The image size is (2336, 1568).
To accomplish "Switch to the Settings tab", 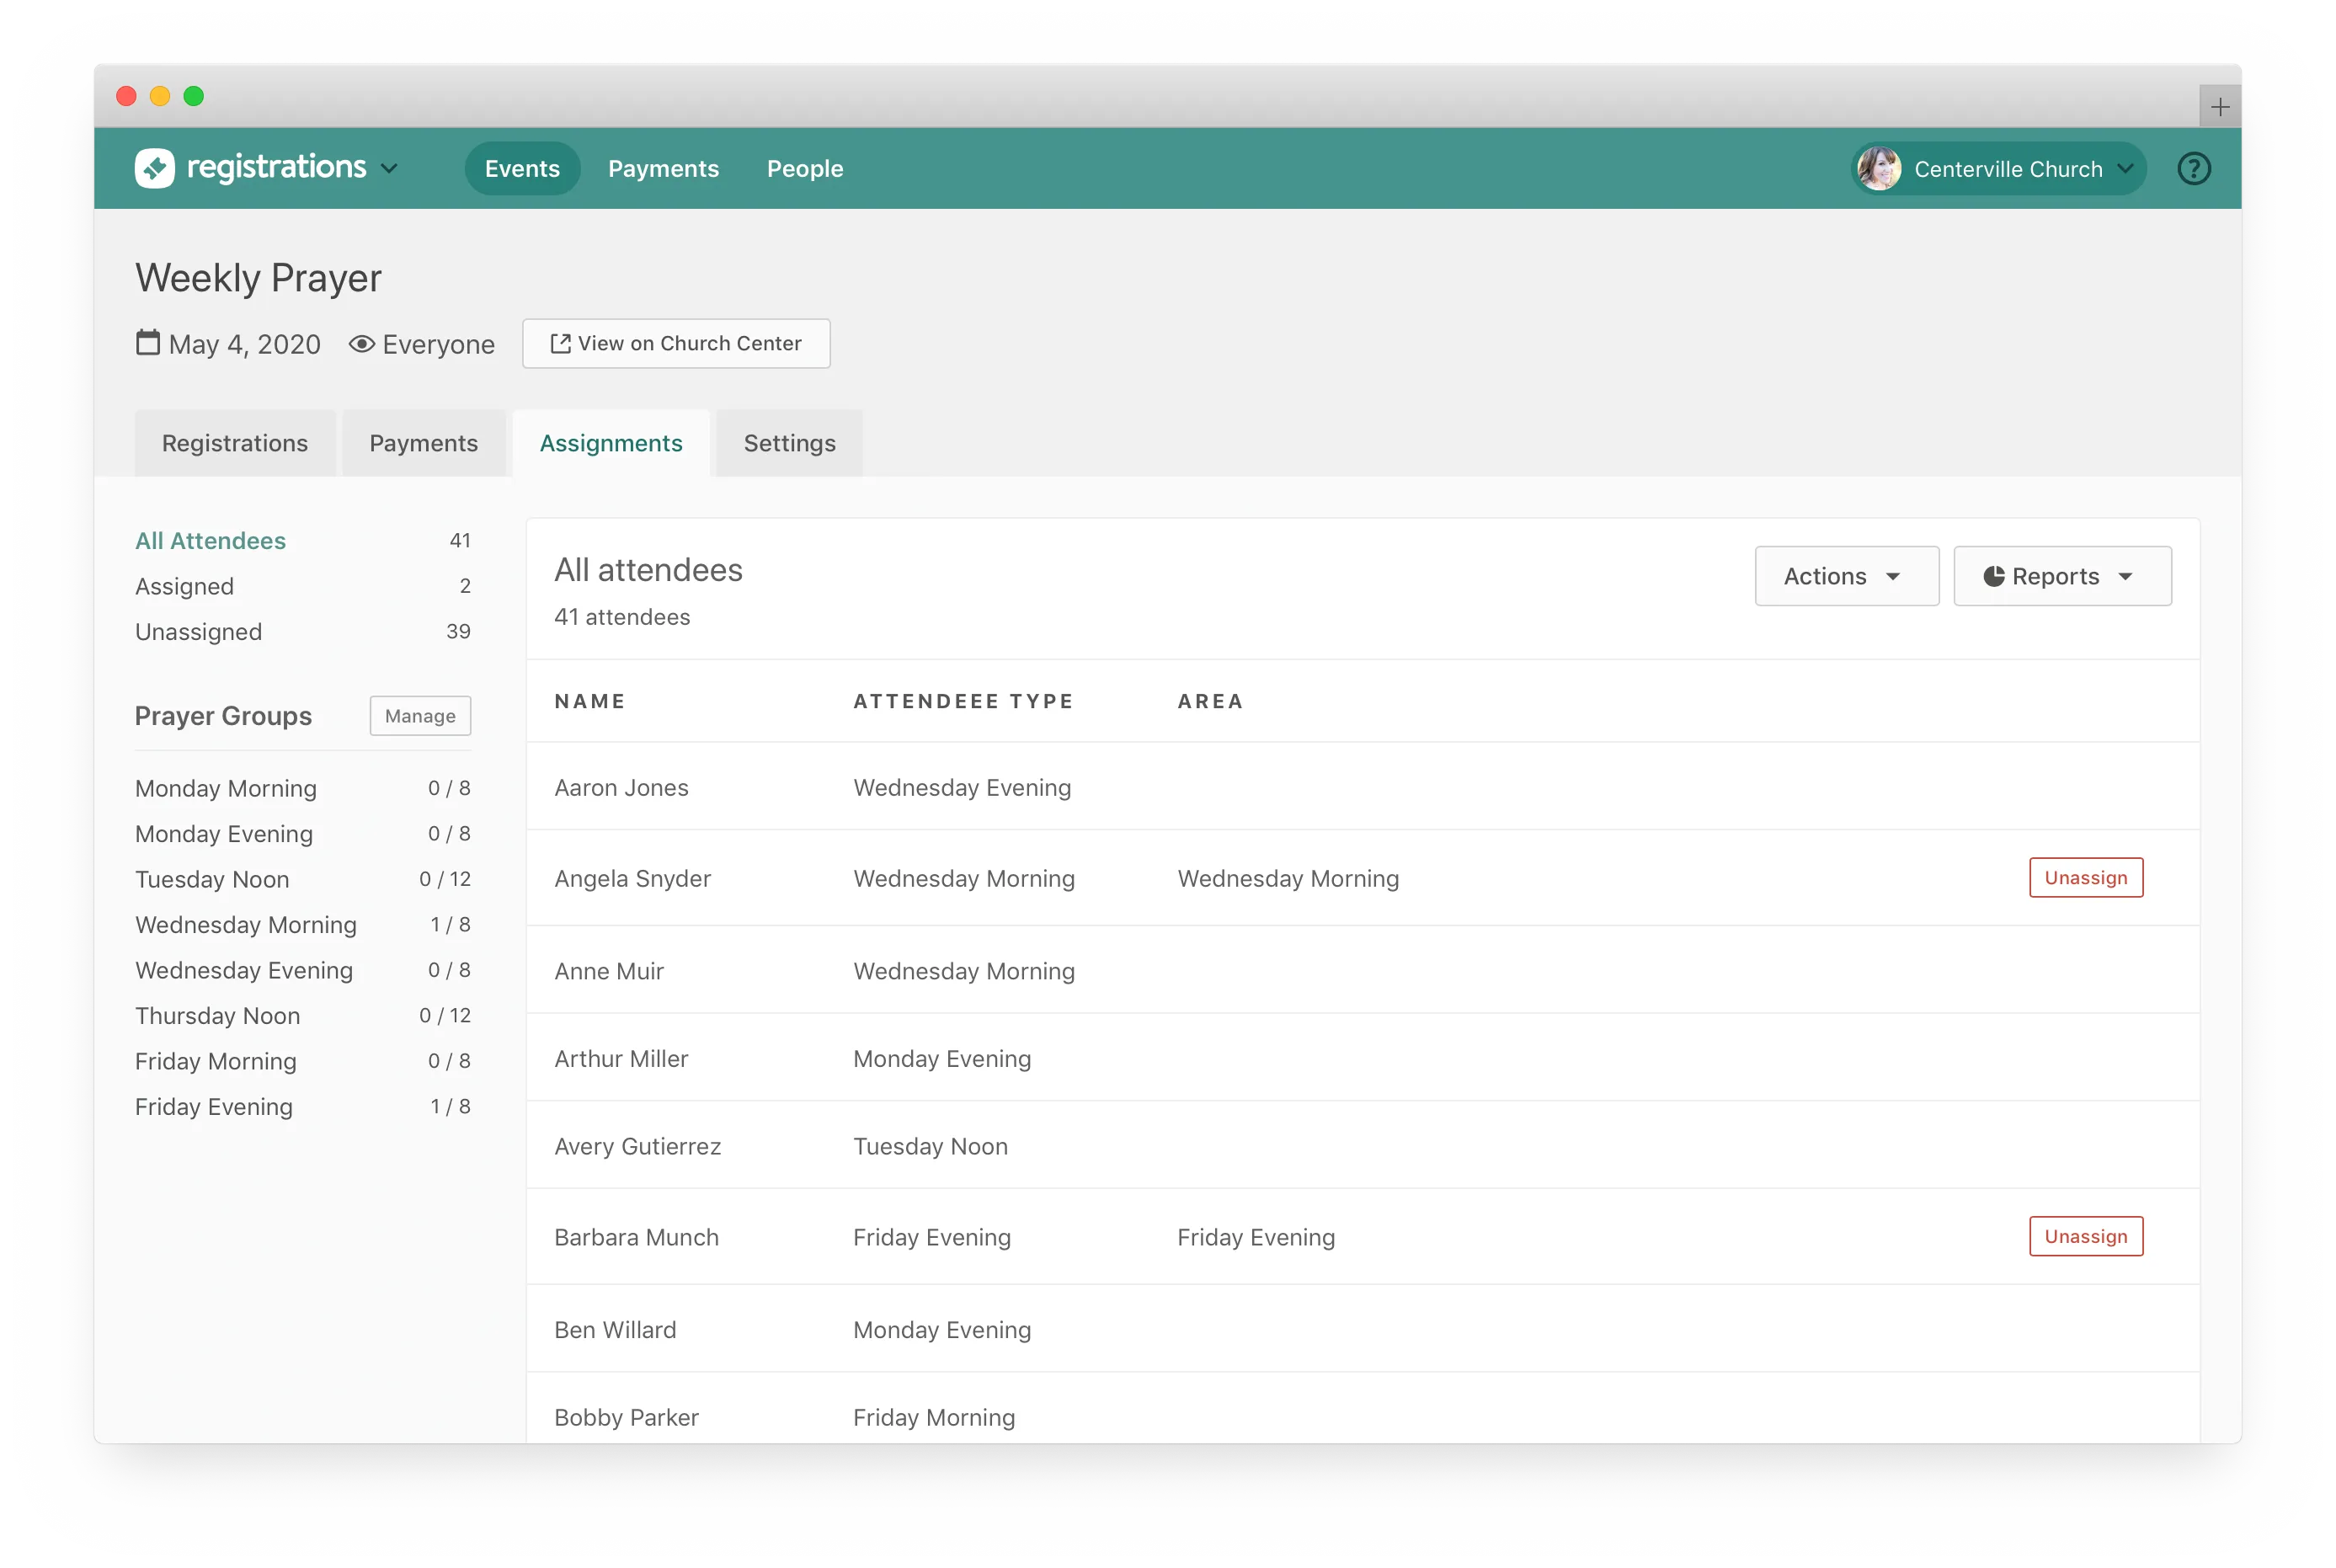I will [789, 443].
